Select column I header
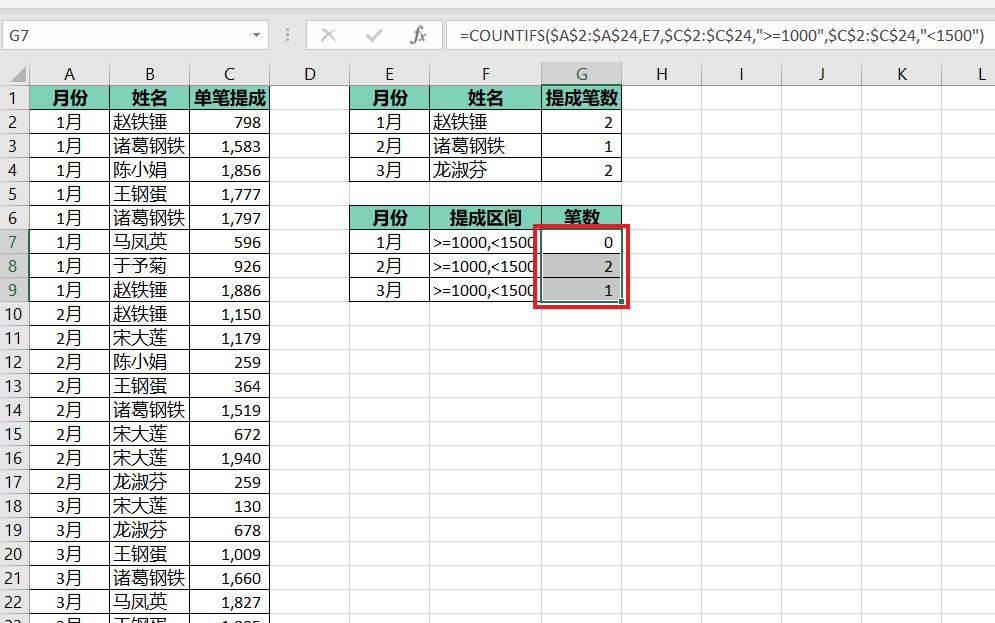This screenshot has width=995, height=623. [742, 74]
